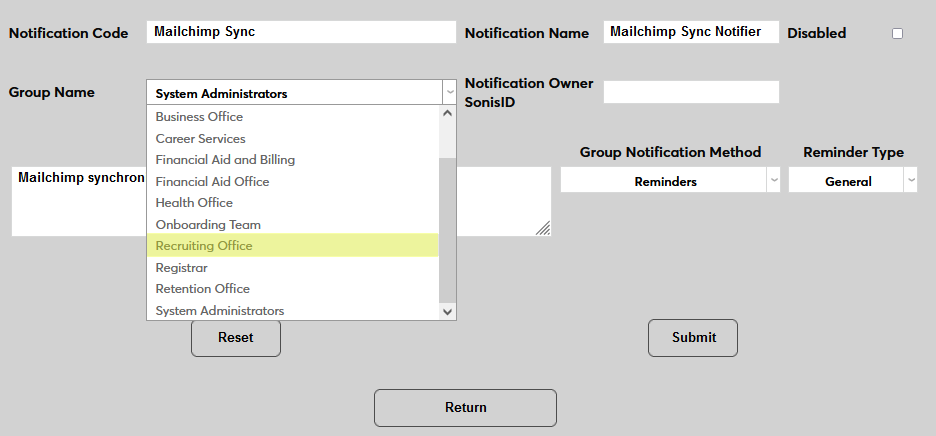Click the Notification Name input field
Viewport: 936px width, 436px height.
[691, 32]
